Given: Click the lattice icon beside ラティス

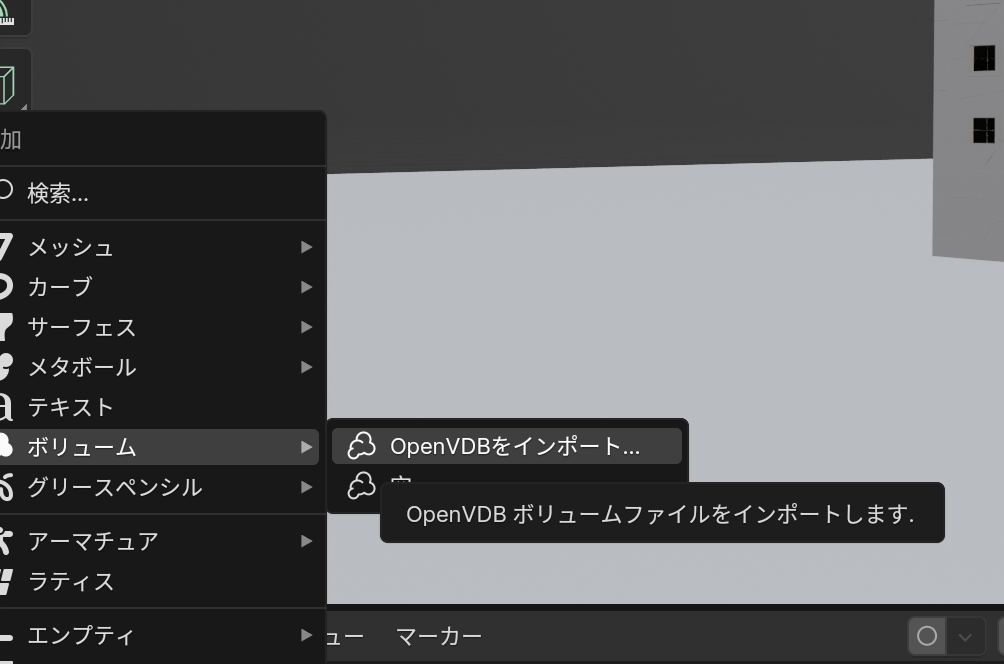Looking at the screenshot, I should 6,581.
